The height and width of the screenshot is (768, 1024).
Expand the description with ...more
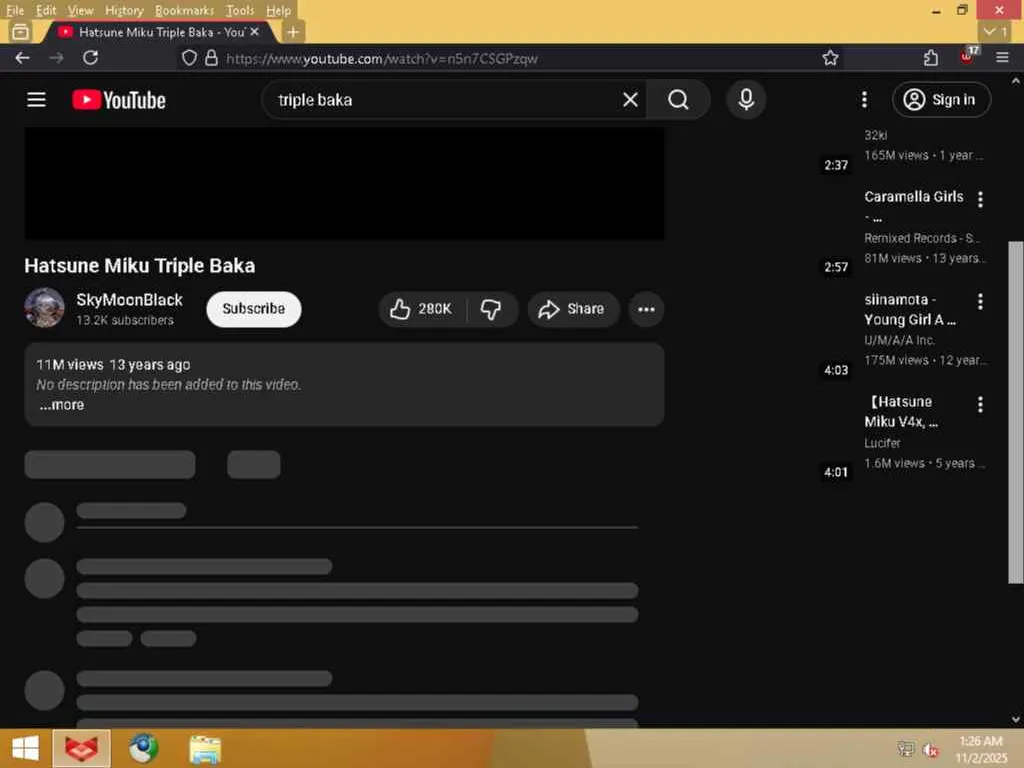pos(62,405)
